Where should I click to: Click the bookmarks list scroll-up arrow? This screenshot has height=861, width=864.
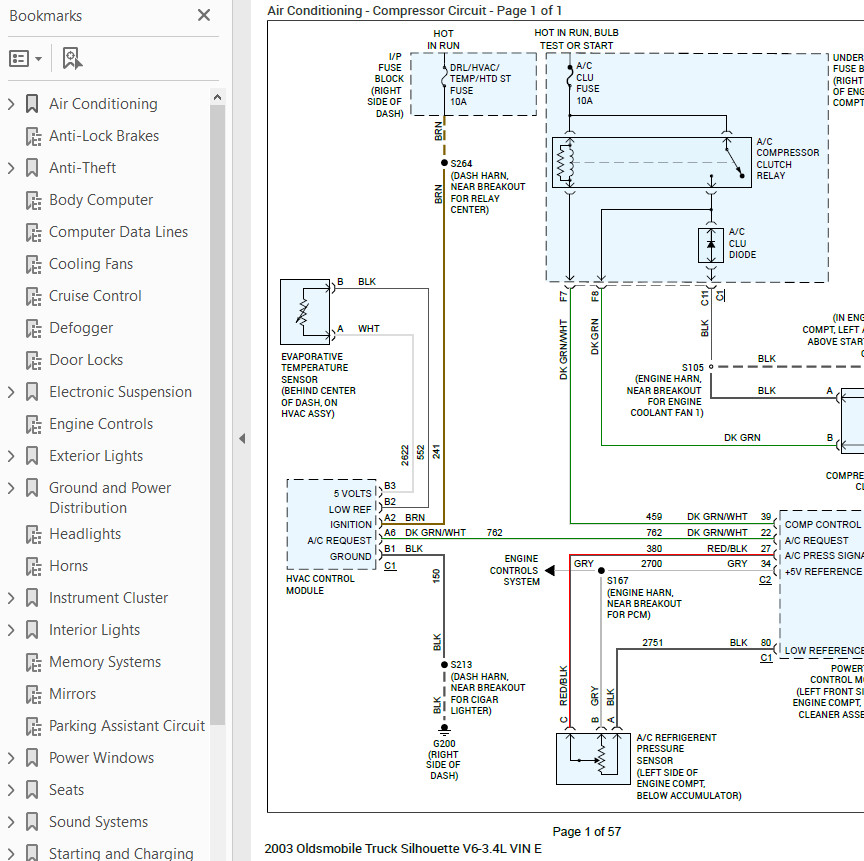pyautogui.click(x=217, y=96)
